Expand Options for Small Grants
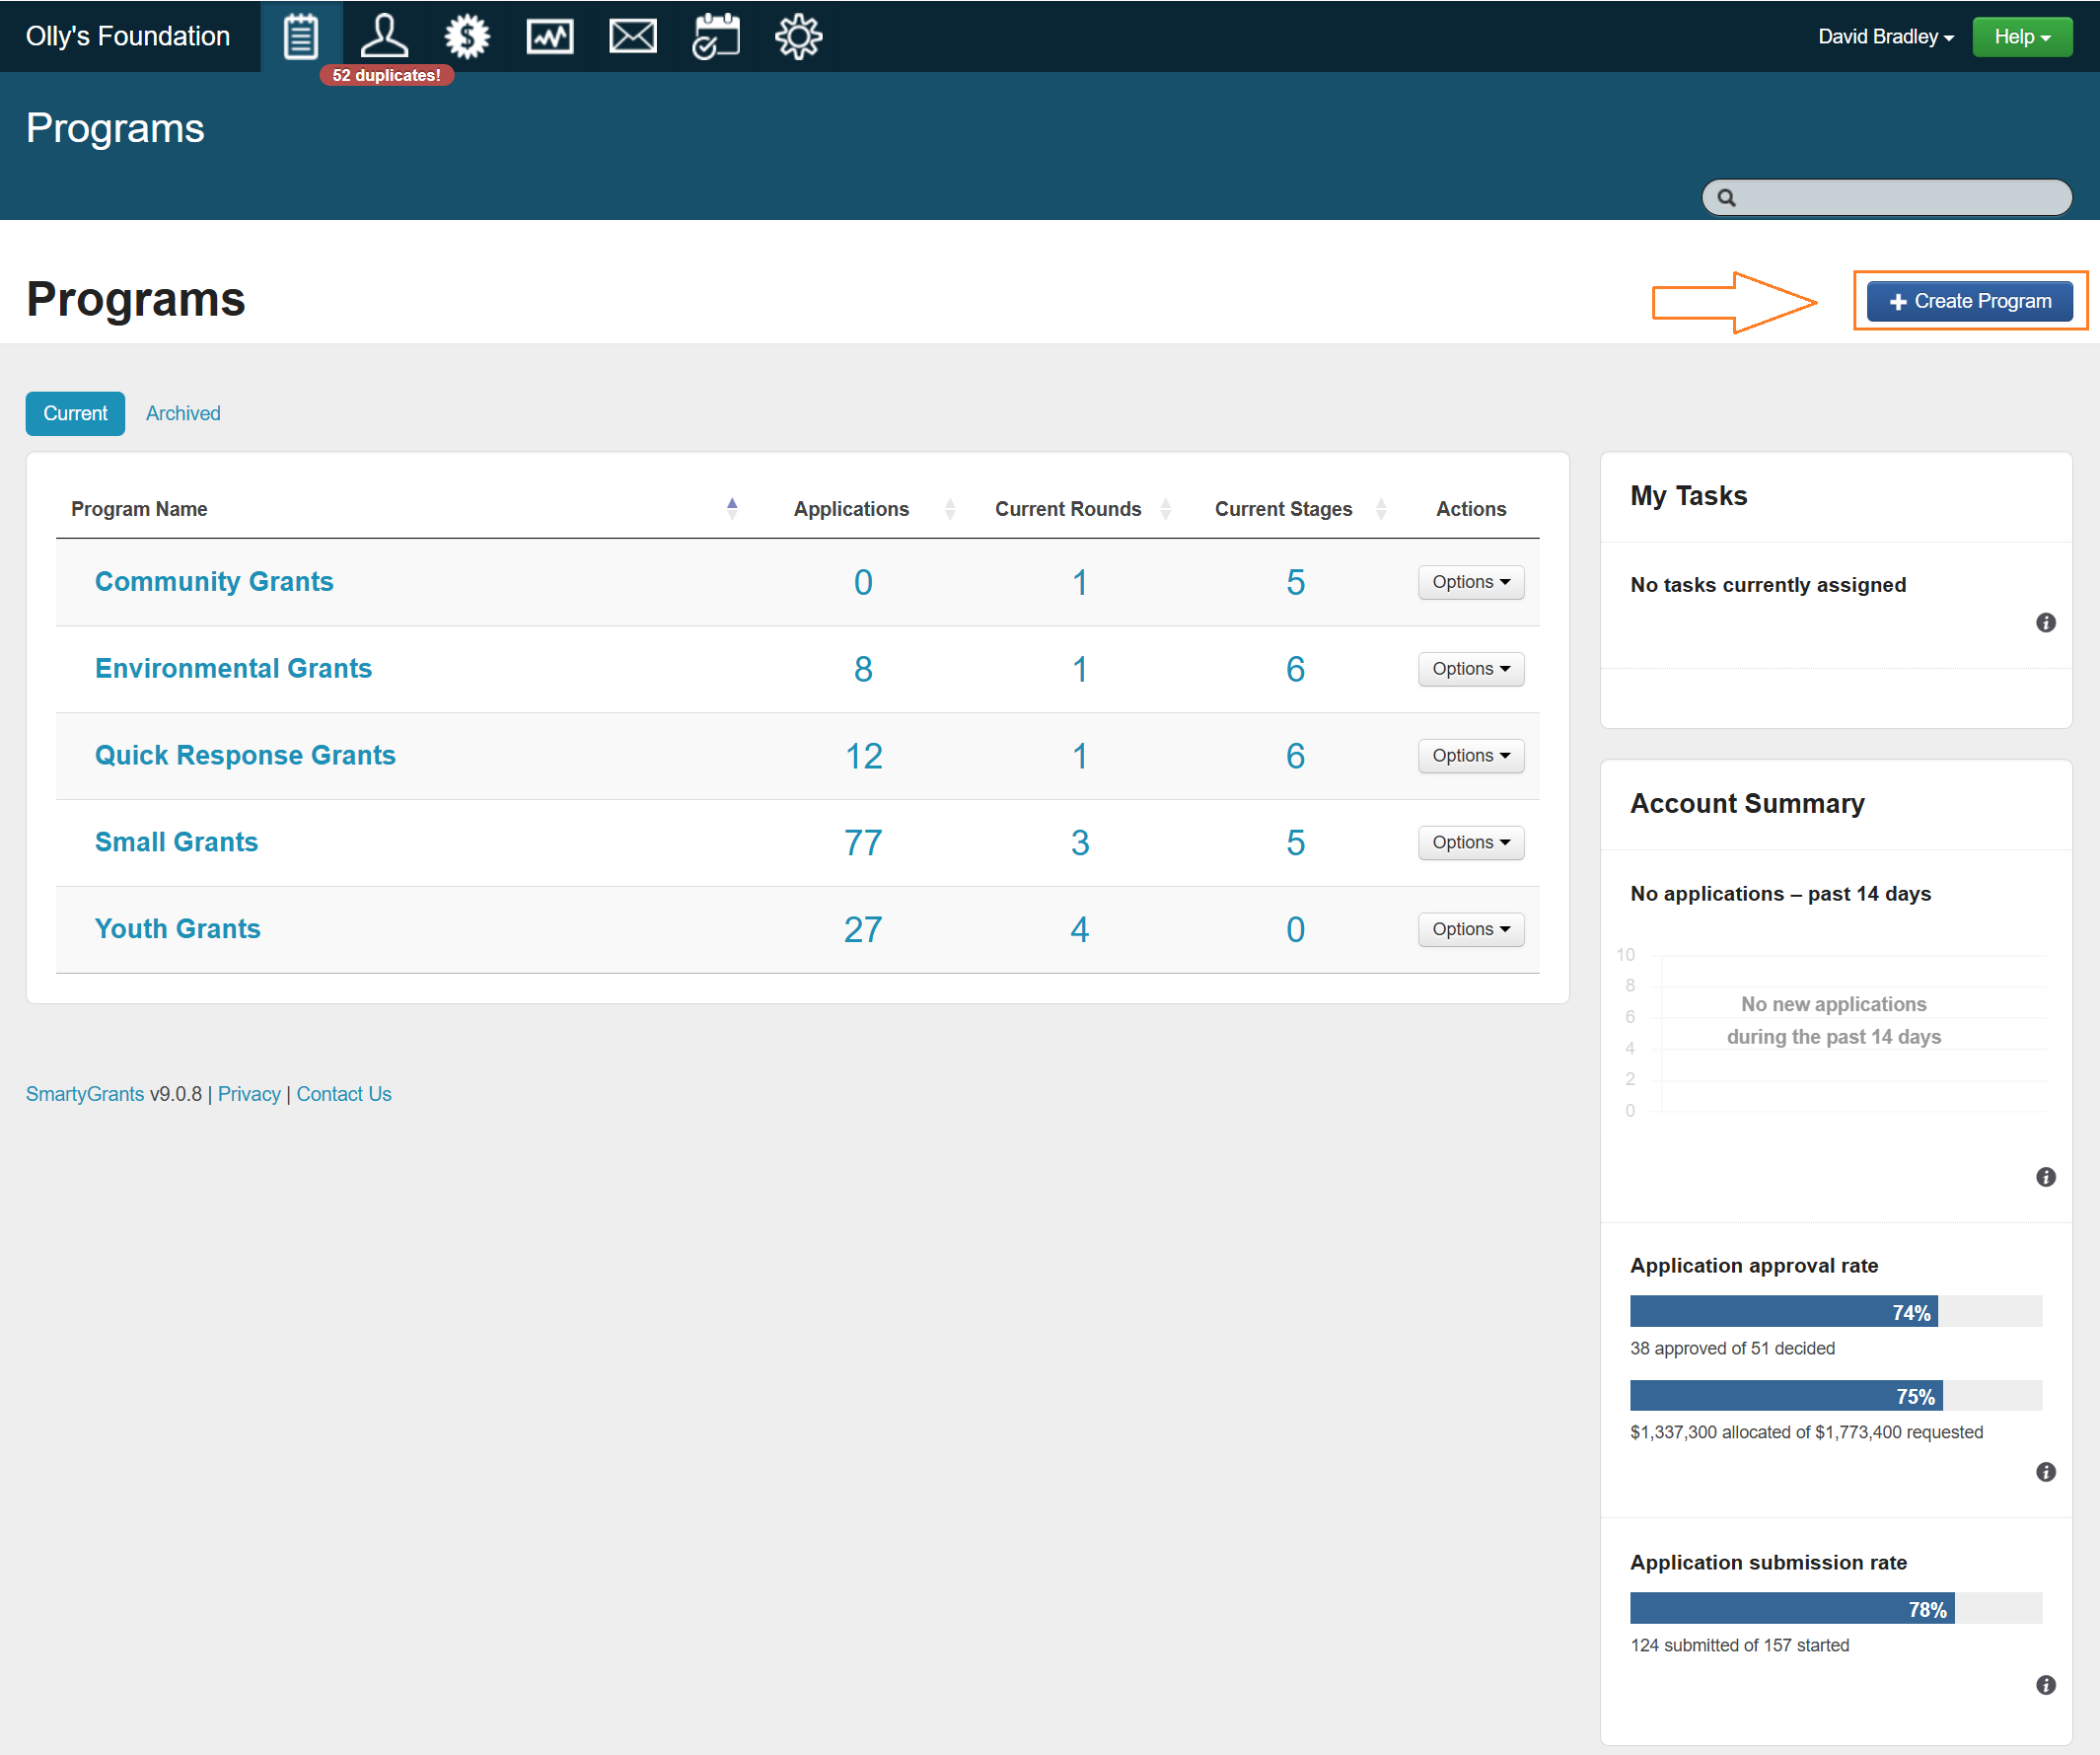This screenshot has width=2100, height=1755. click(x=1471, y=843)
